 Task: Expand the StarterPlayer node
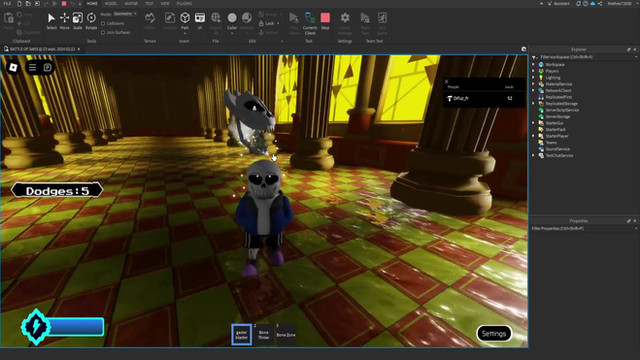[x=533, y=136]
